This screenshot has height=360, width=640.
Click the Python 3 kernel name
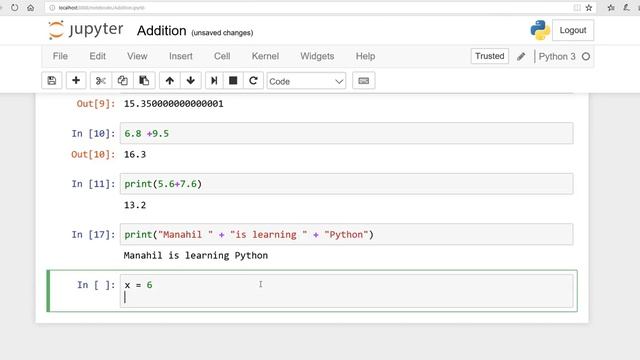(557, 57)
